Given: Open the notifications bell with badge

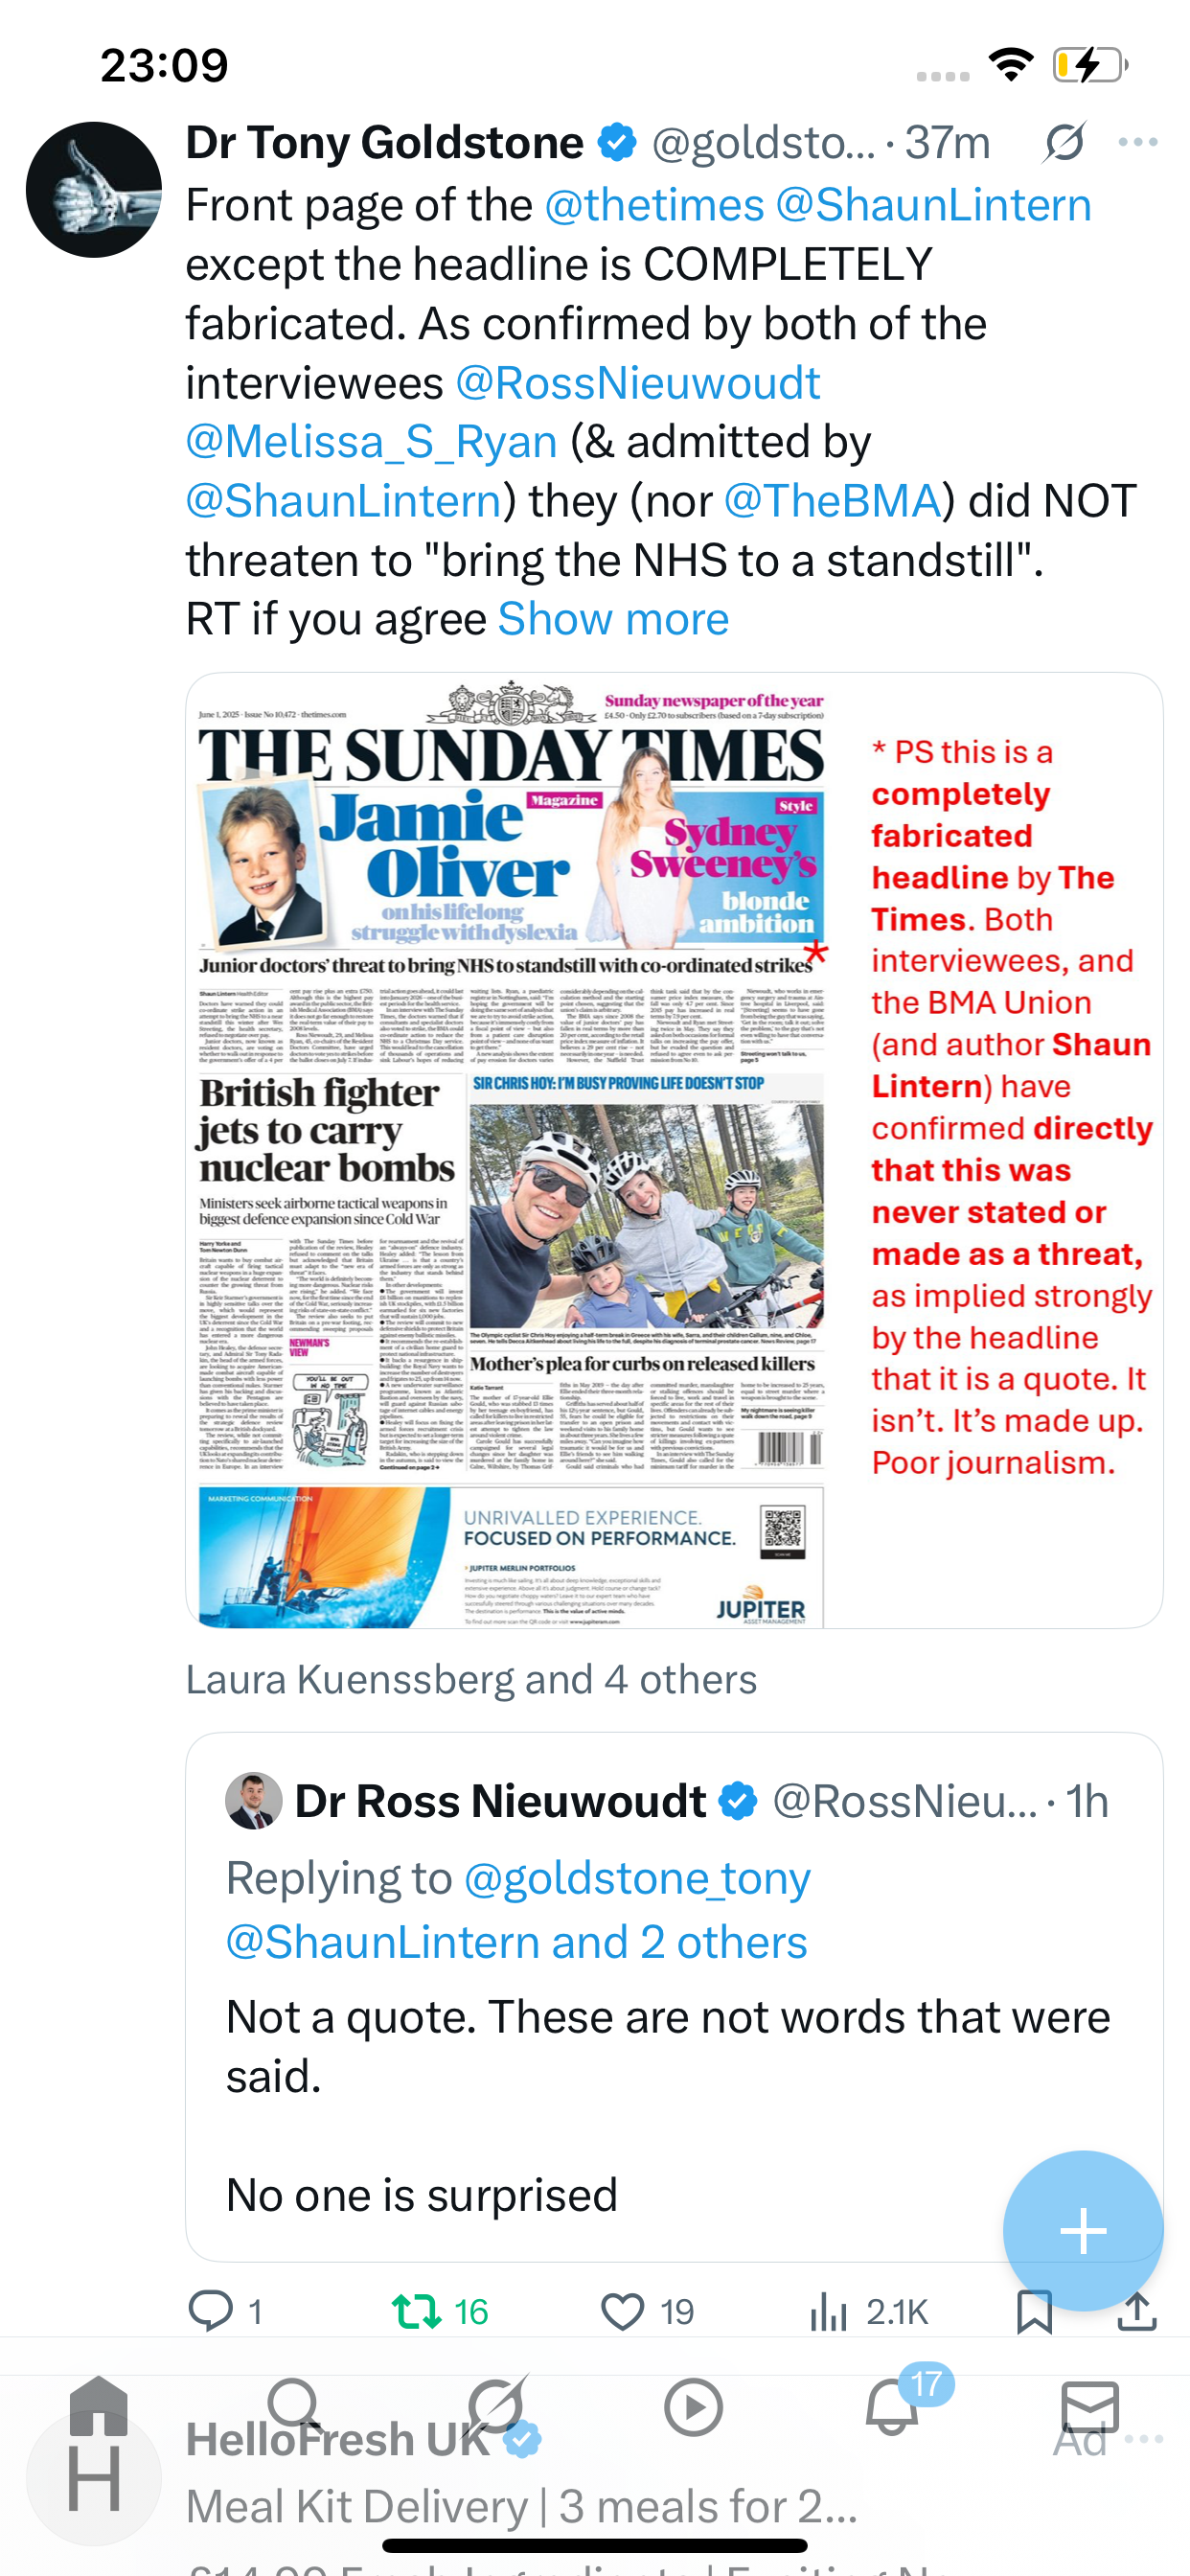Looking at the screenshot, I should 892,2407.
